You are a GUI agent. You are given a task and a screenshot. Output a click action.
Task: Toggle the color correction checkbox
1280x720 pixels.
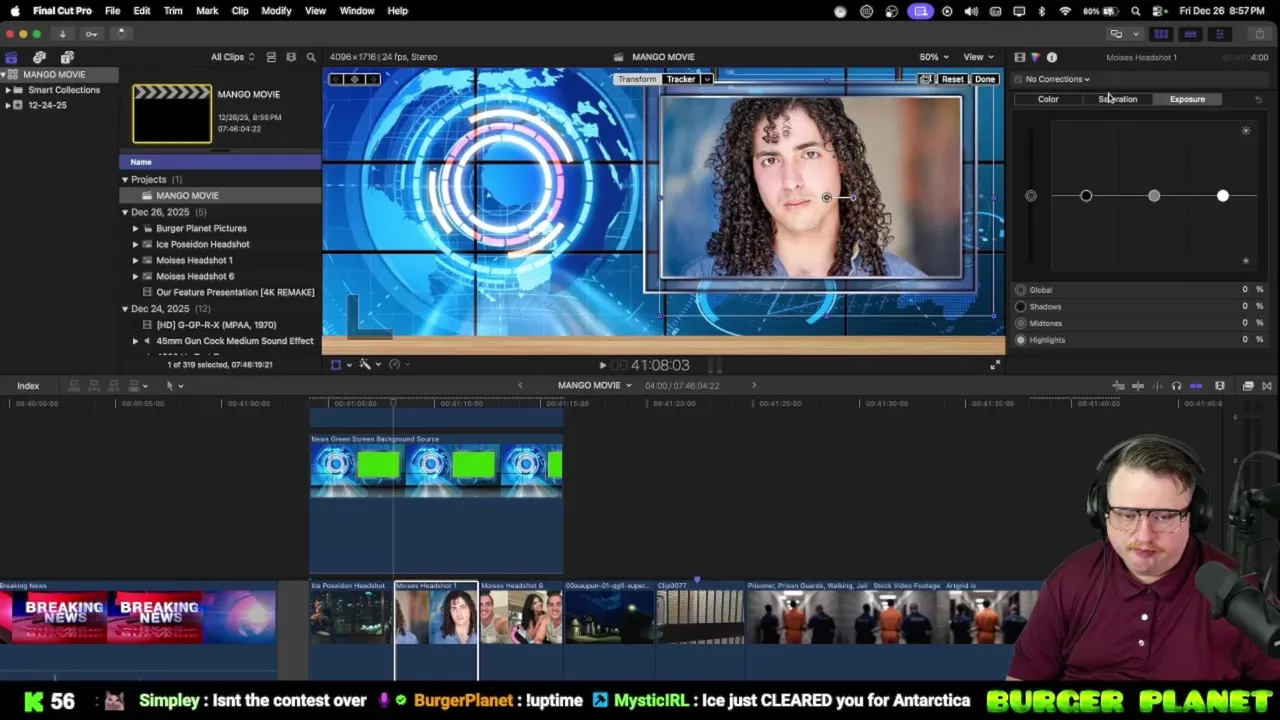coord(1018,79)
